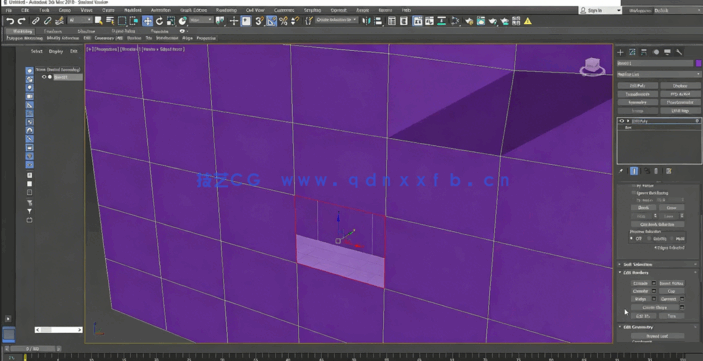Toggle Pin Stack icon below modifier stack

621,171
